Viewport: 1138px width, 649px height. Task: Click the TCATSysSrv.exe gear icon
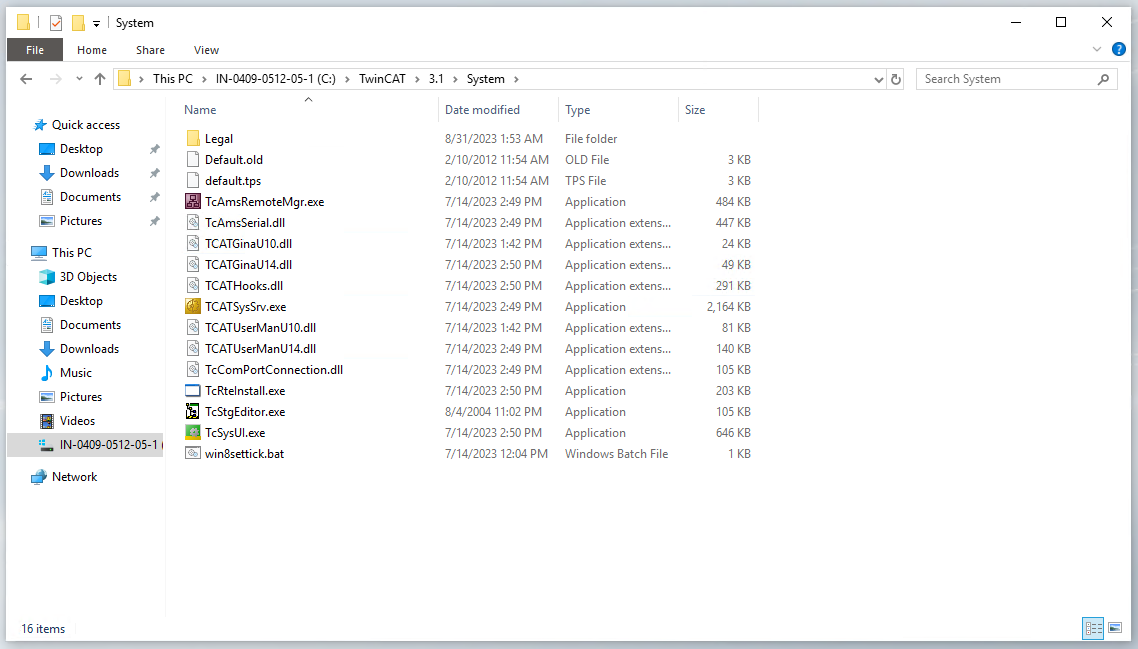192,307
